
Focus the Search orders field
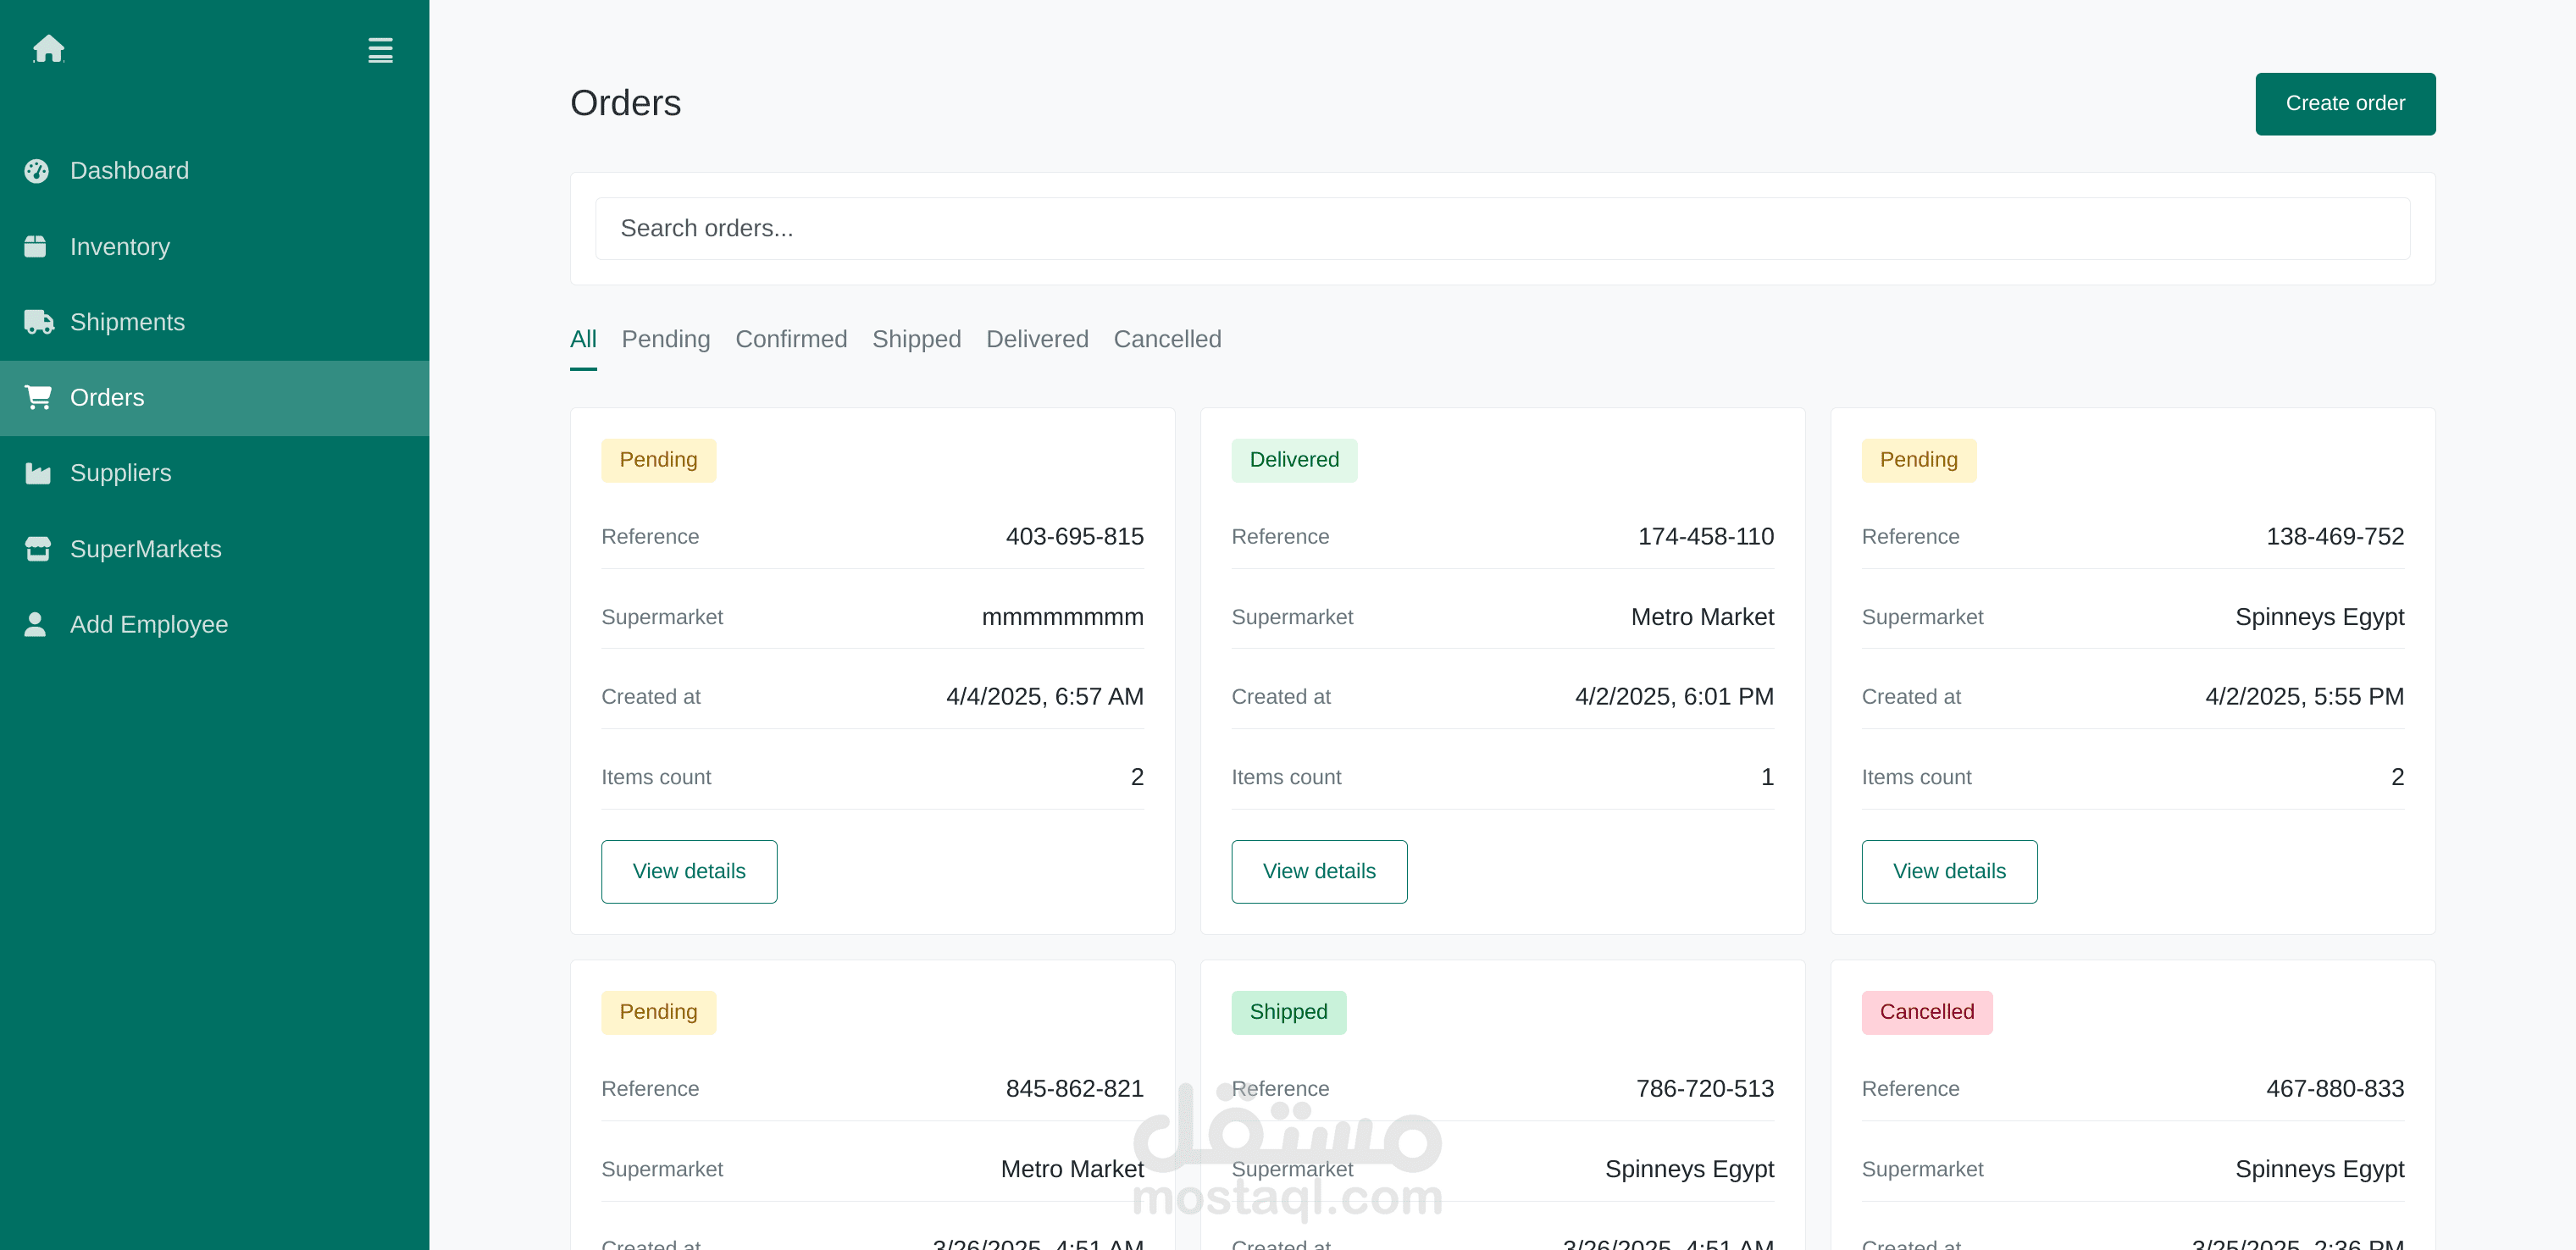[1502, 228]
